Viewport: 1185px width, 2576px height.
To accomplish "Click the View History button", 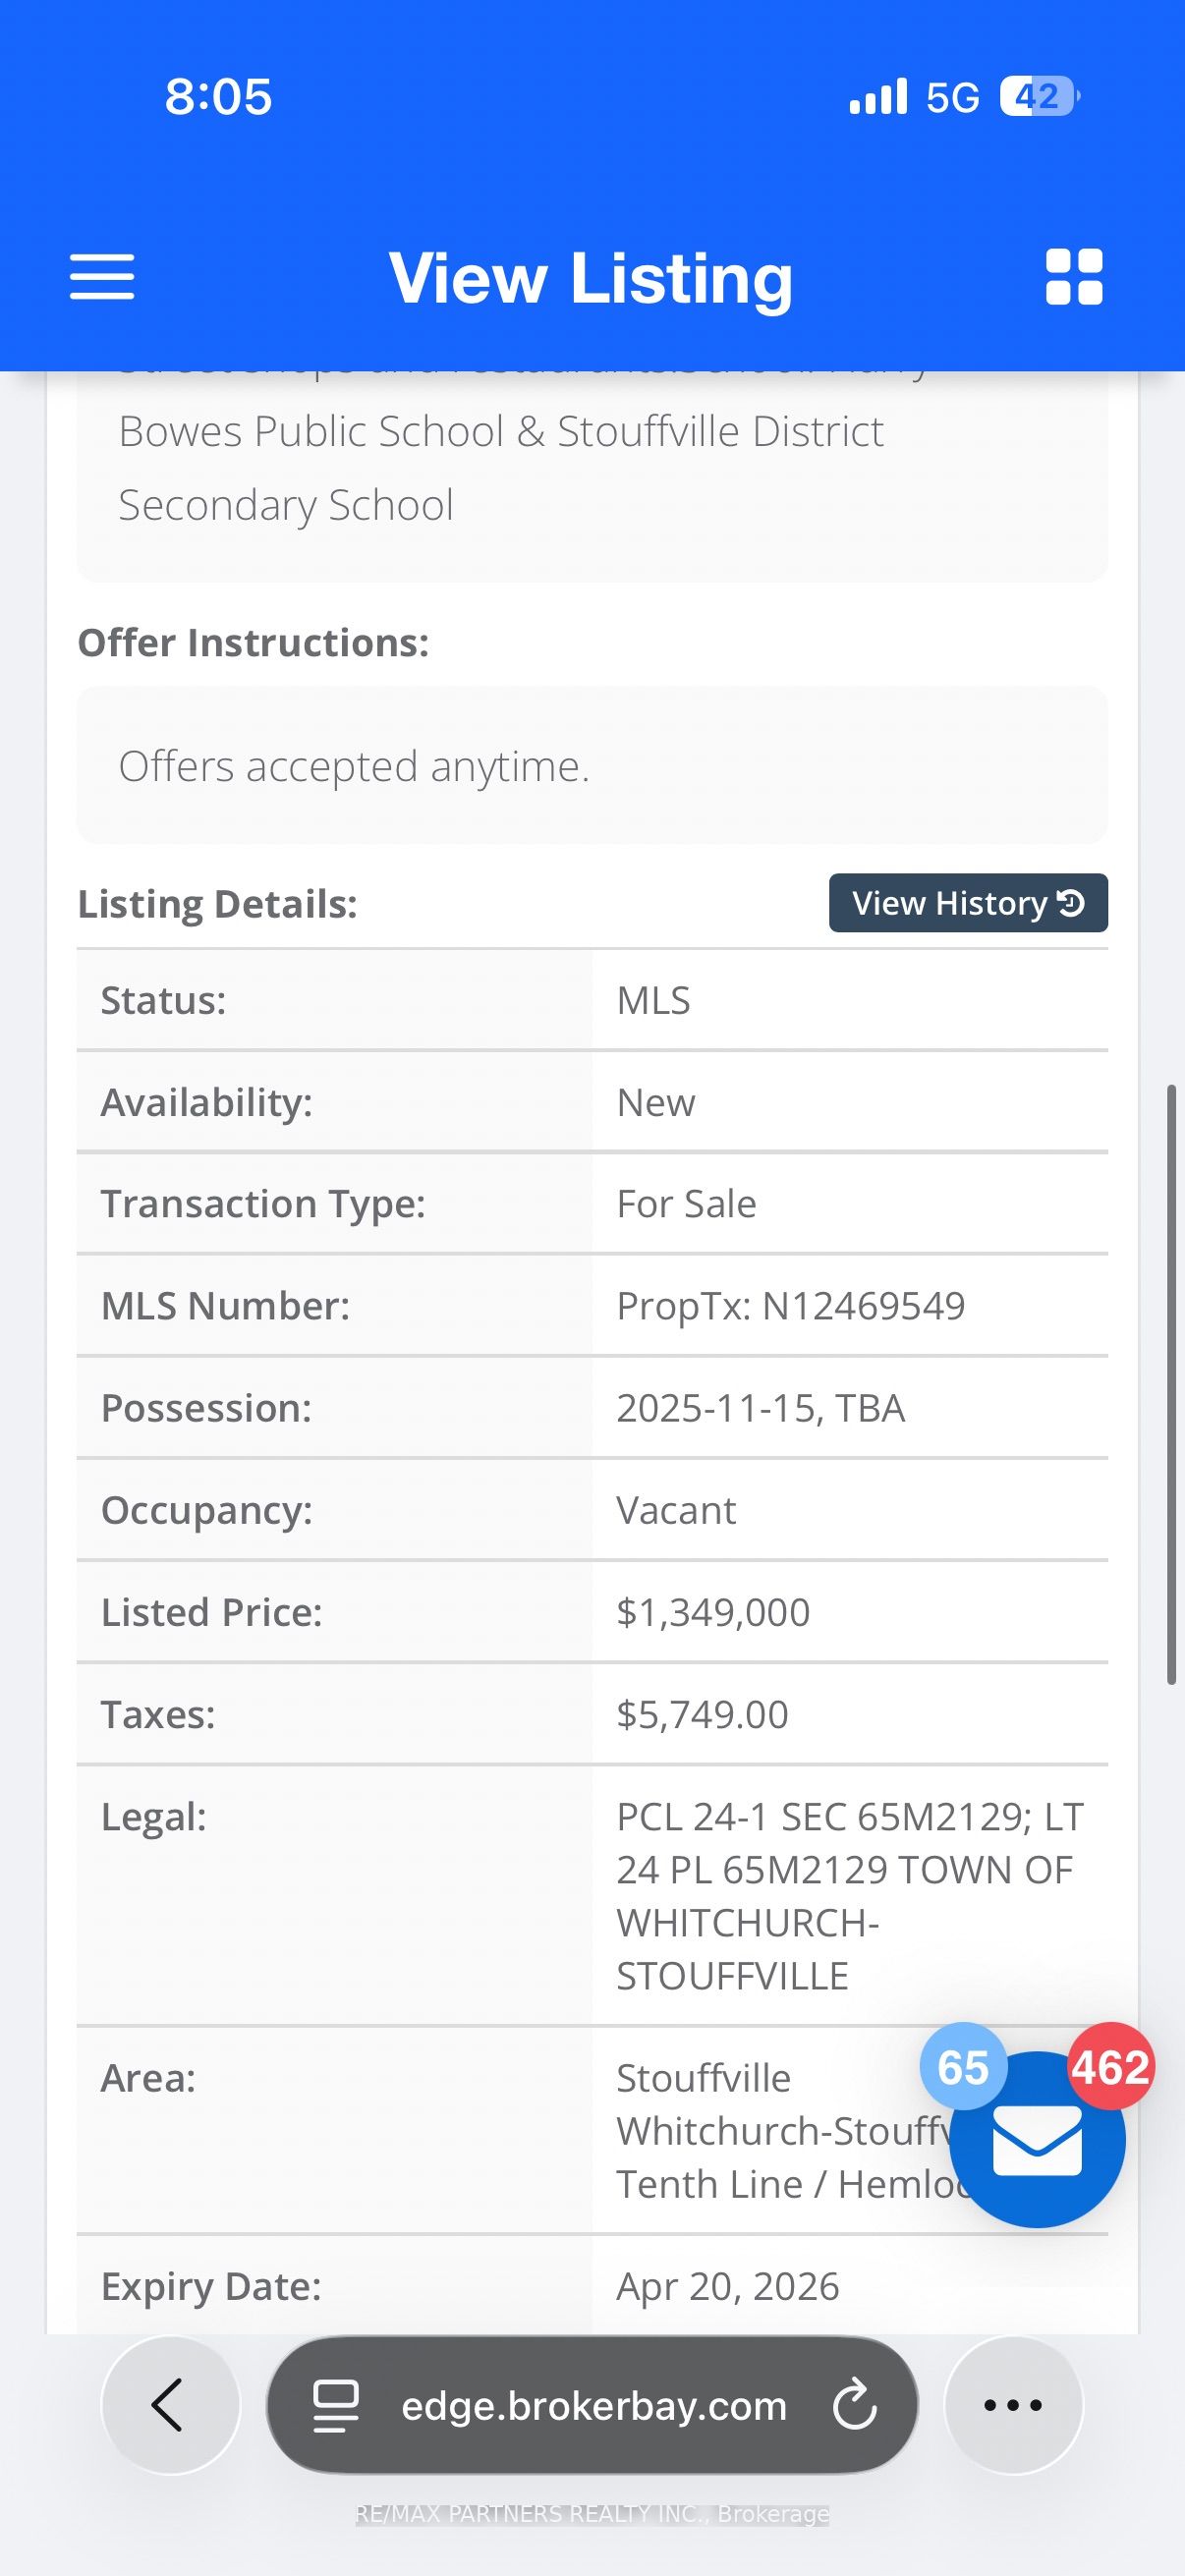I will pyautogui.click(x=967, y=903).
